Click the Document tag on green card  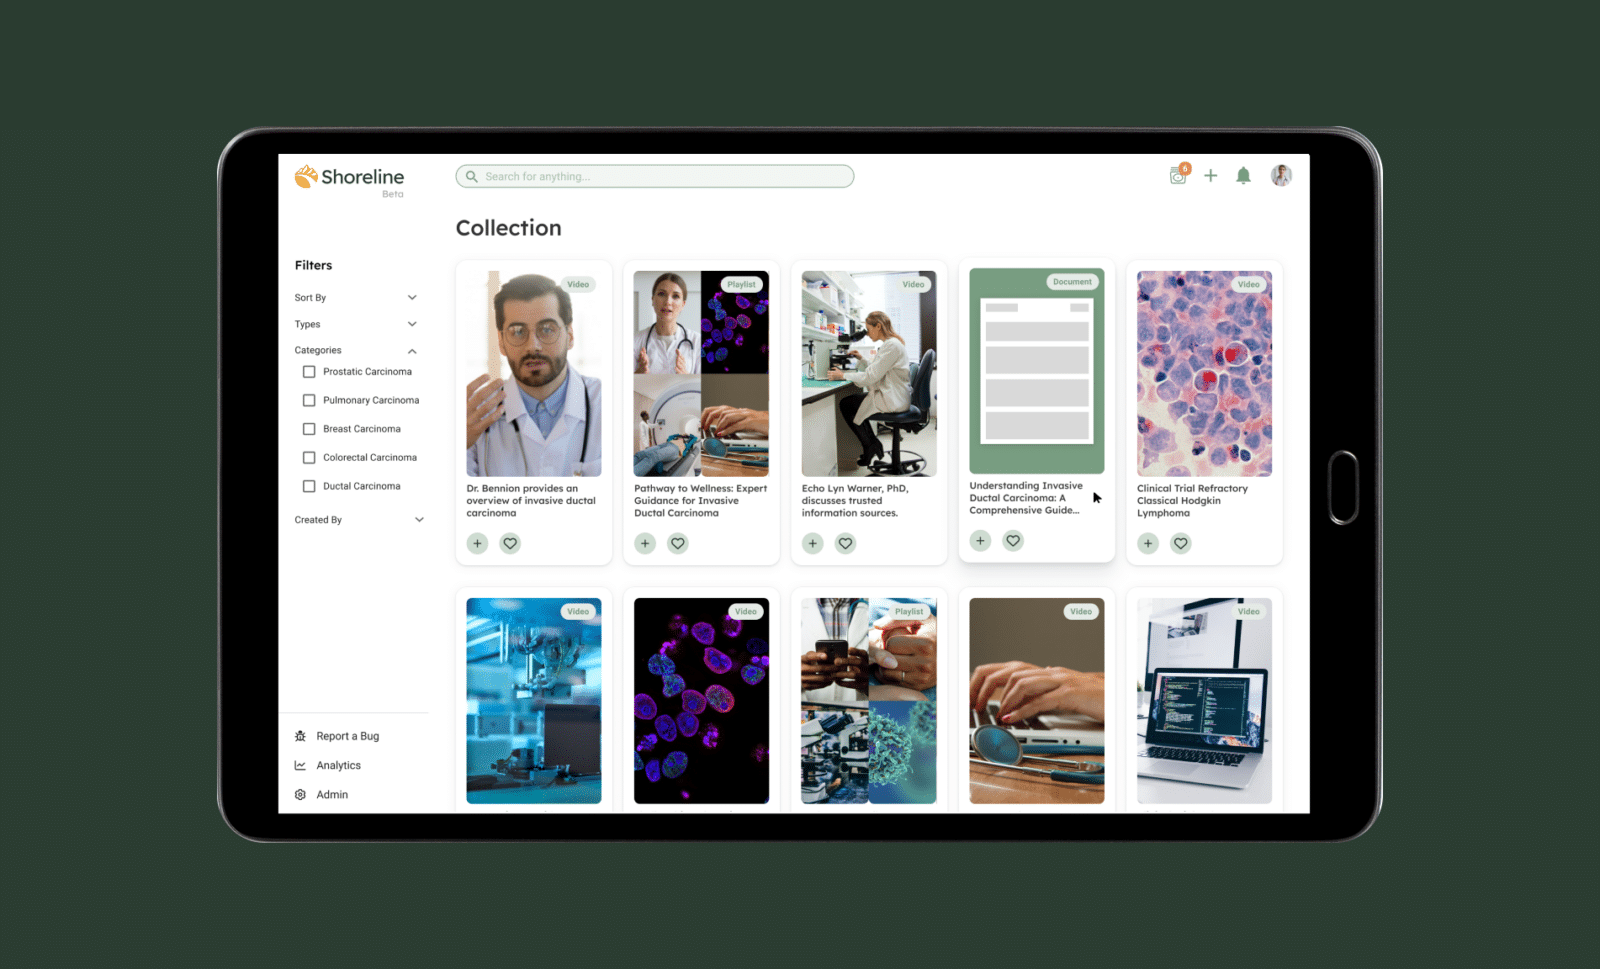(1072, 282)
